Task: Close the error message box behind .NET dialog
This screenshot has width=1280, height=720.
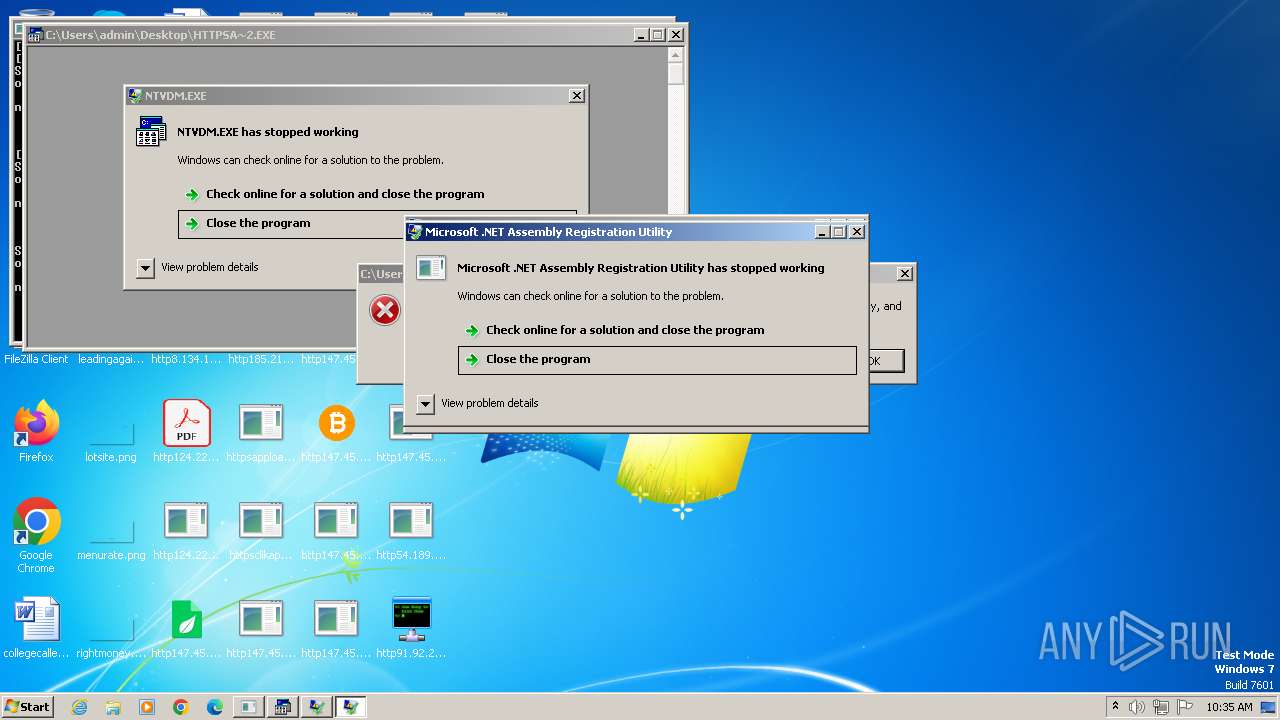Action: point(905,273)
